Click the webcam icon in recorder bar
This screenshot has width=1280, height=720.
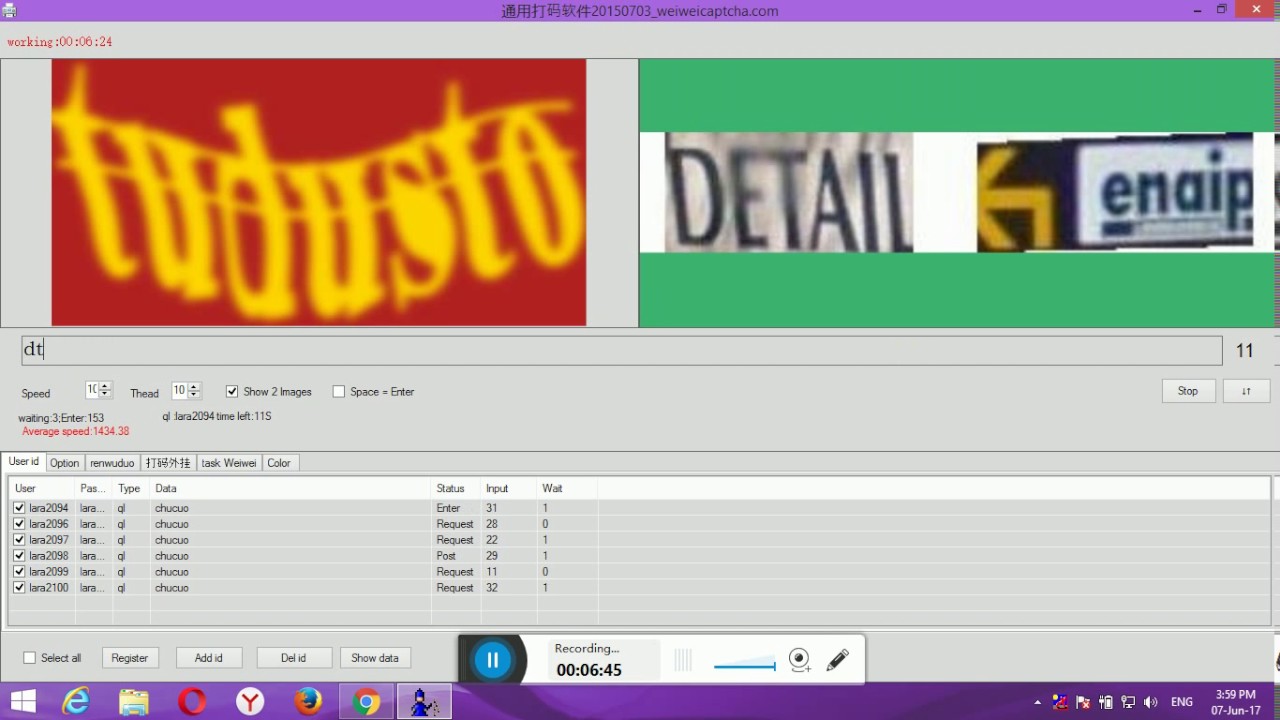799,660
